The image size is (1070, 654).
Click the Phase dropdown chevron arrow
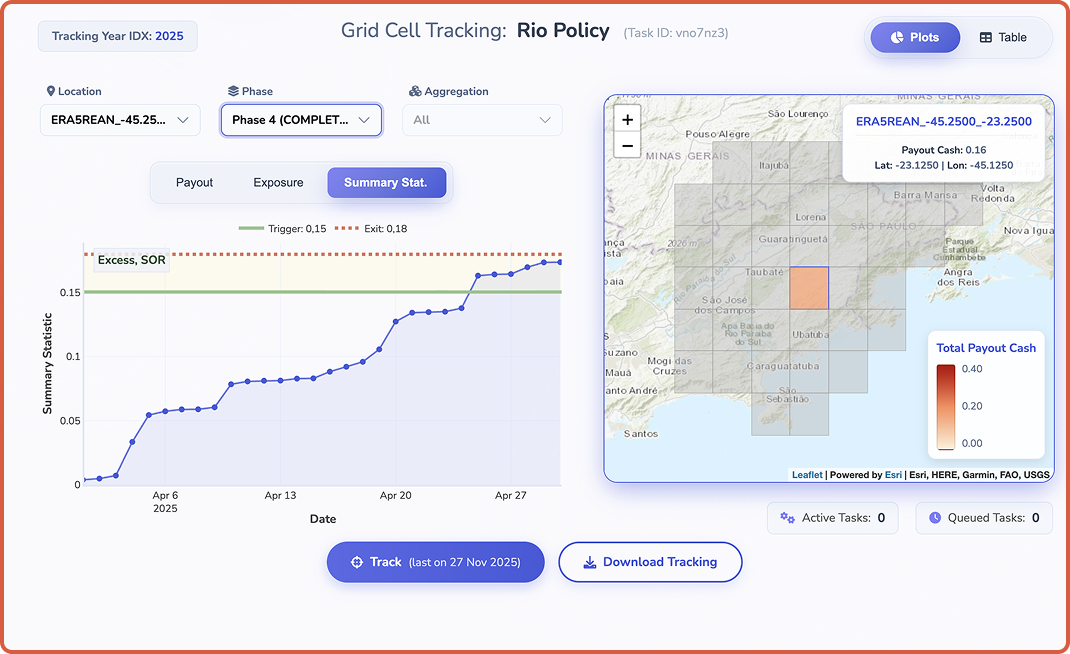coord(364,120)
